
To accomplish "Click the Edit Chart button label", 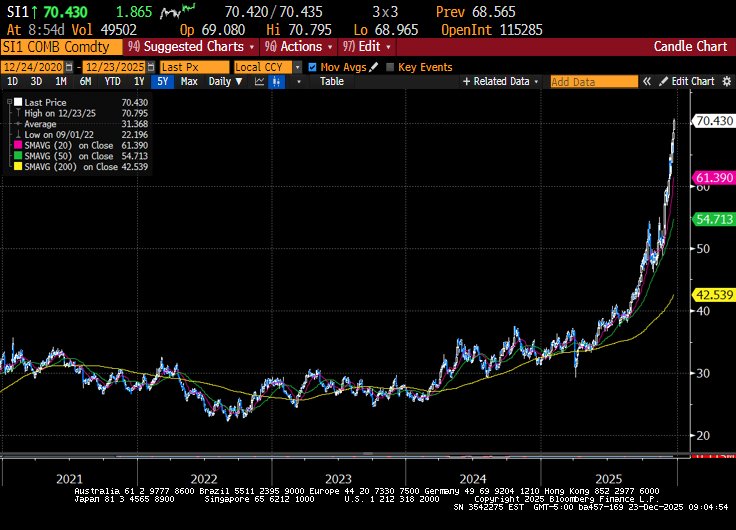I will (693, 82).
